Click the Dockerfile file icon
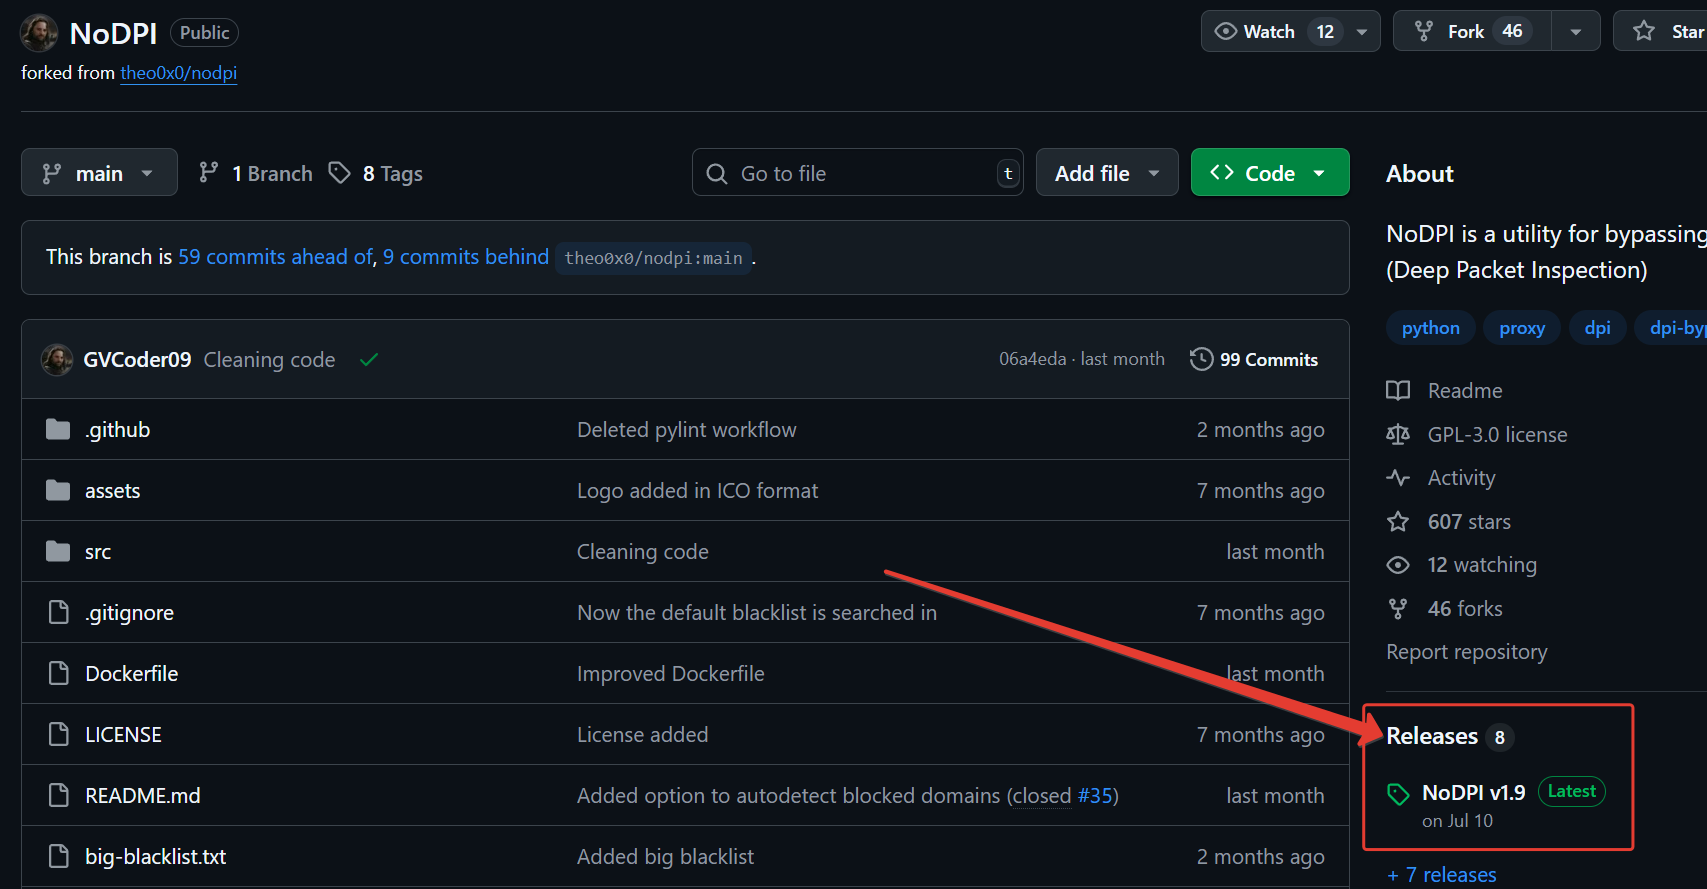This screenshot has height=889, width=1707. click(59, 673)
